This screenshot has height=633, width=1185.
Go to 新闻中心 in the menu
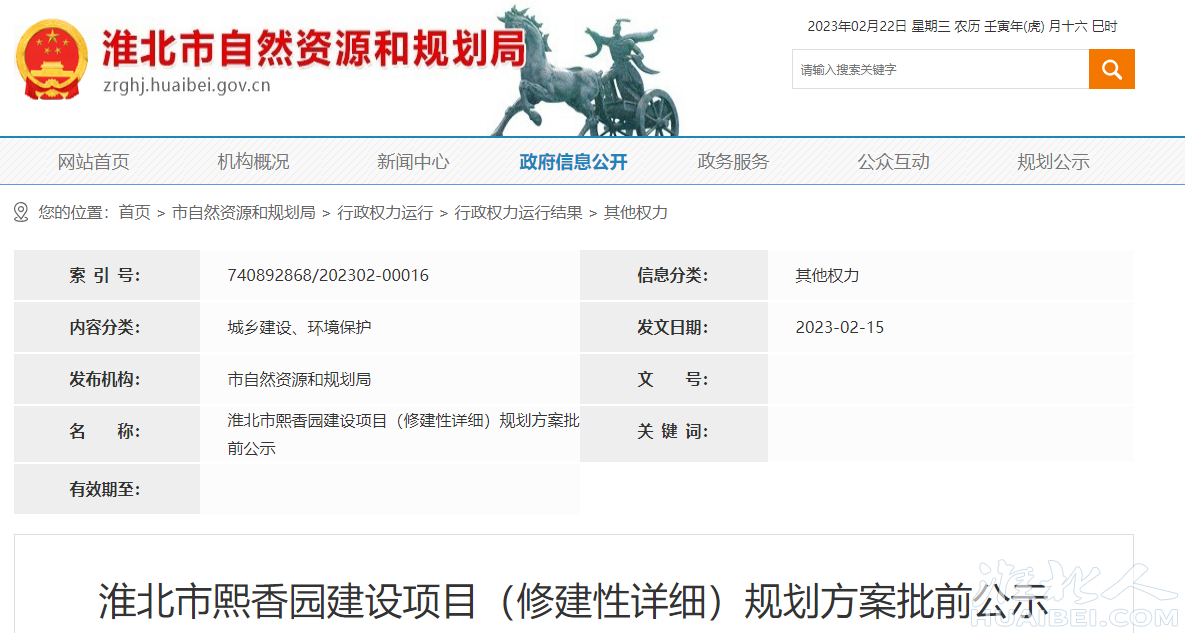(x=413, y=162)
